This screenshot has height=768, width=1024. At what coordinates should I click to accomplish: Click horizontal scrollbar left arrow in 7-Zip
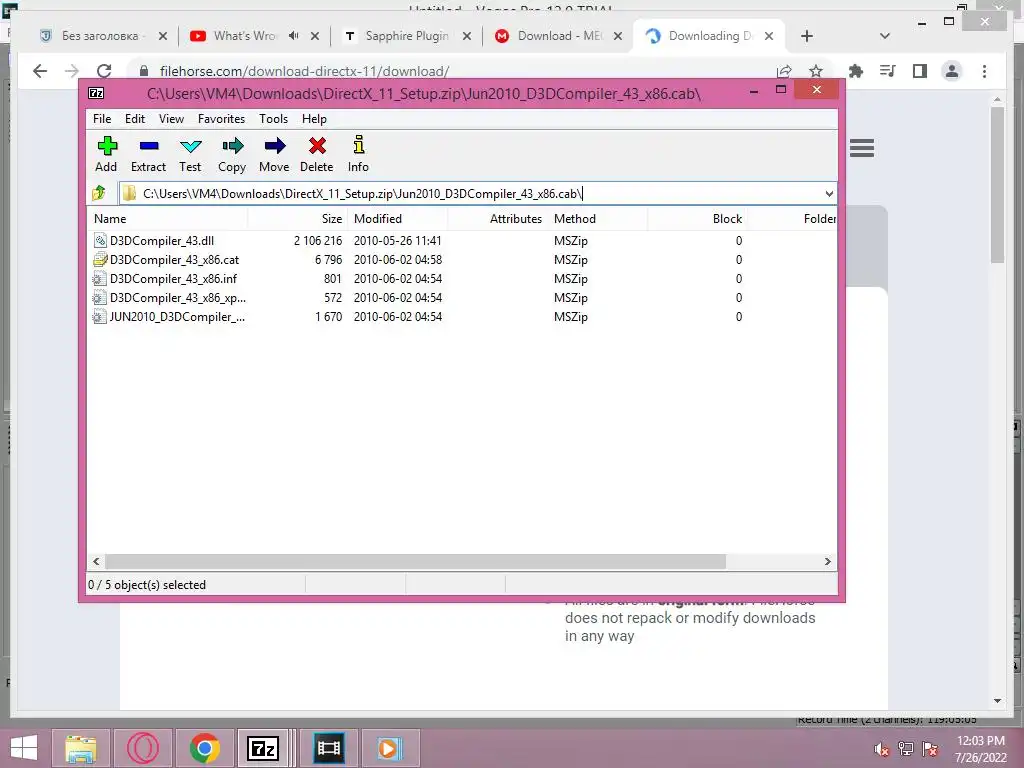click(x=96, y=562)
